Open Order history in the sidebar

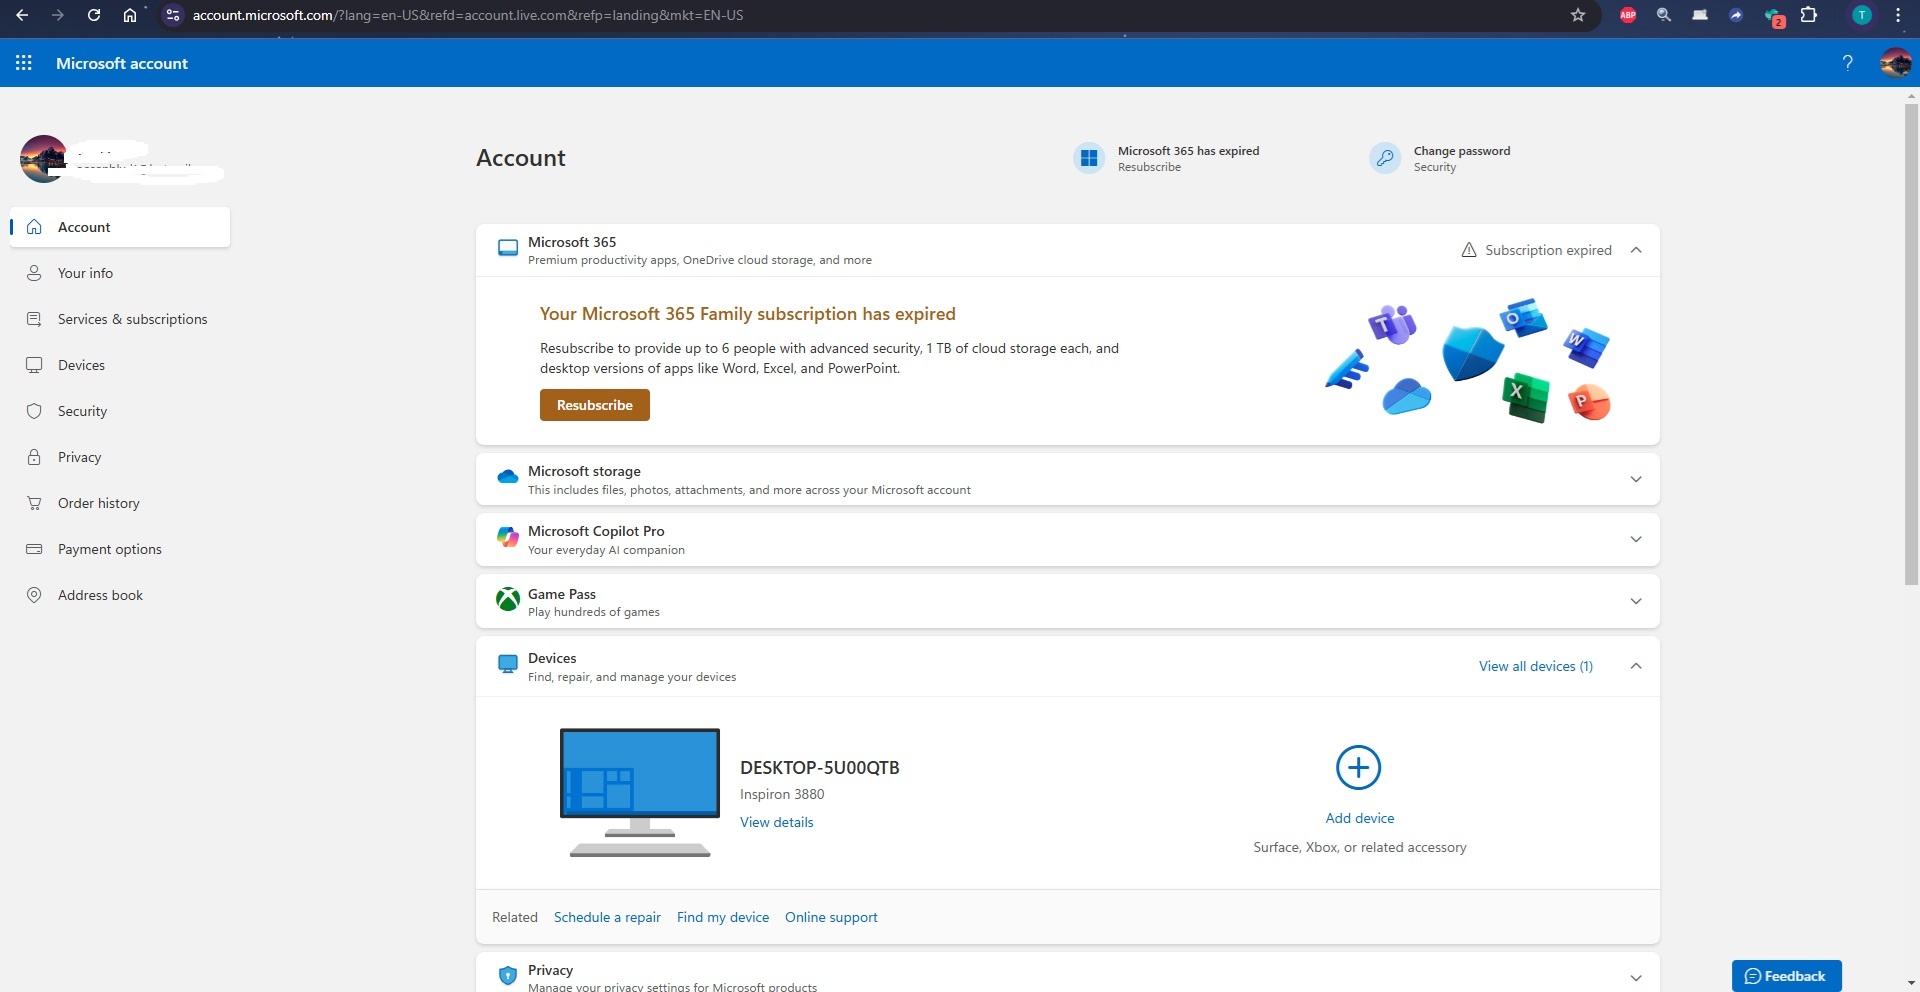click(x=120, y=503)
